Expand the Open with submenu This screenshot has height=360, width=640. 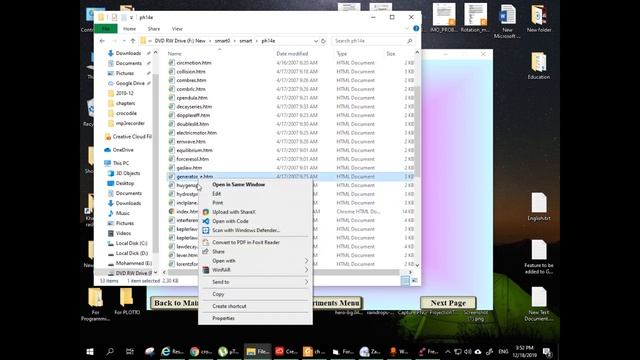point(256,260)
